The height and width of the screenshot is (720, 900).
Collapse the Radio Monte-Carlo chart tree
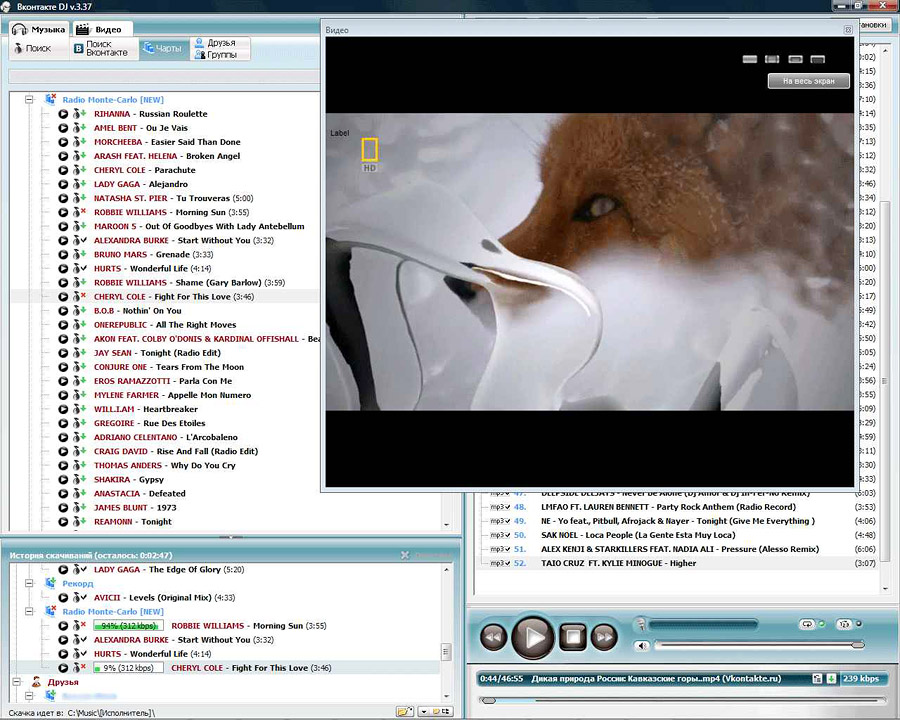pos(29,100)
